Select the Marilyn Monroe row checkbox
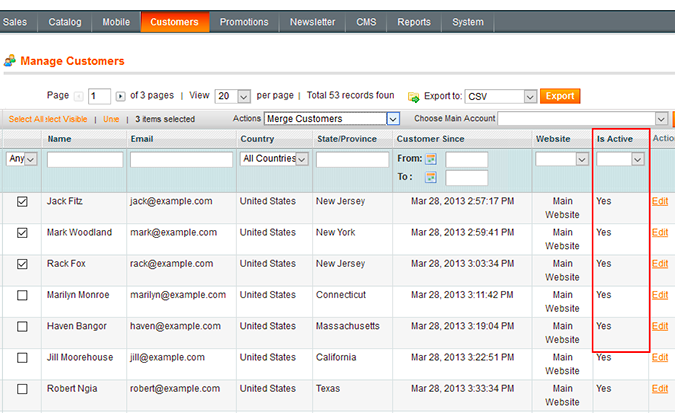Viewport: 675px width, 413px height. tap(22, 296)
